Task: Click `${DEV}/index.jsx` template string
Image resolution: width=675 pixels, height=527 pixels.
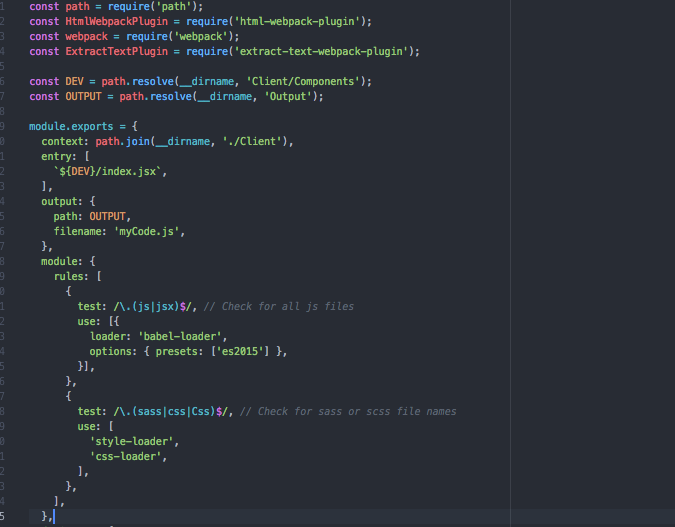Action: click(x=107, y=171)
